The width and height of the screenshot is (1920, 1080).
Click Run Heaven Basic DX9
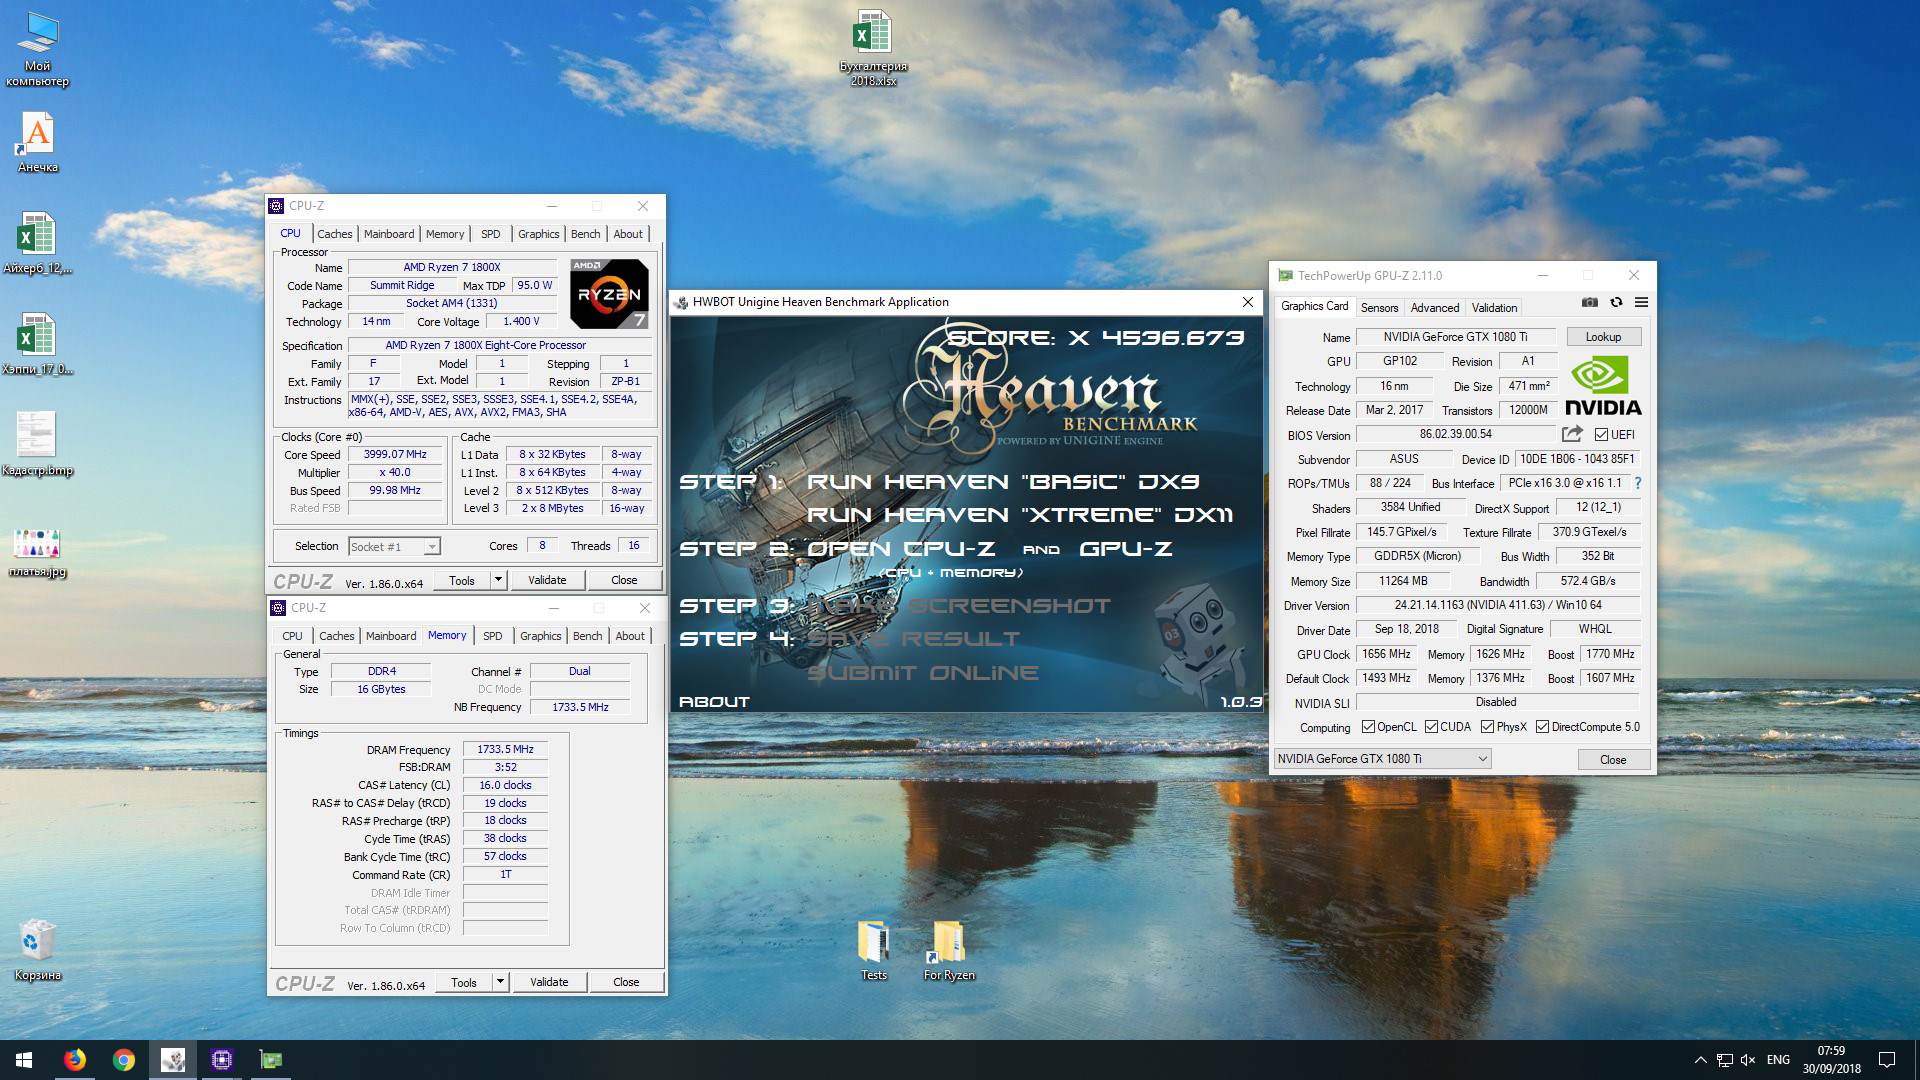point(1003,482)
